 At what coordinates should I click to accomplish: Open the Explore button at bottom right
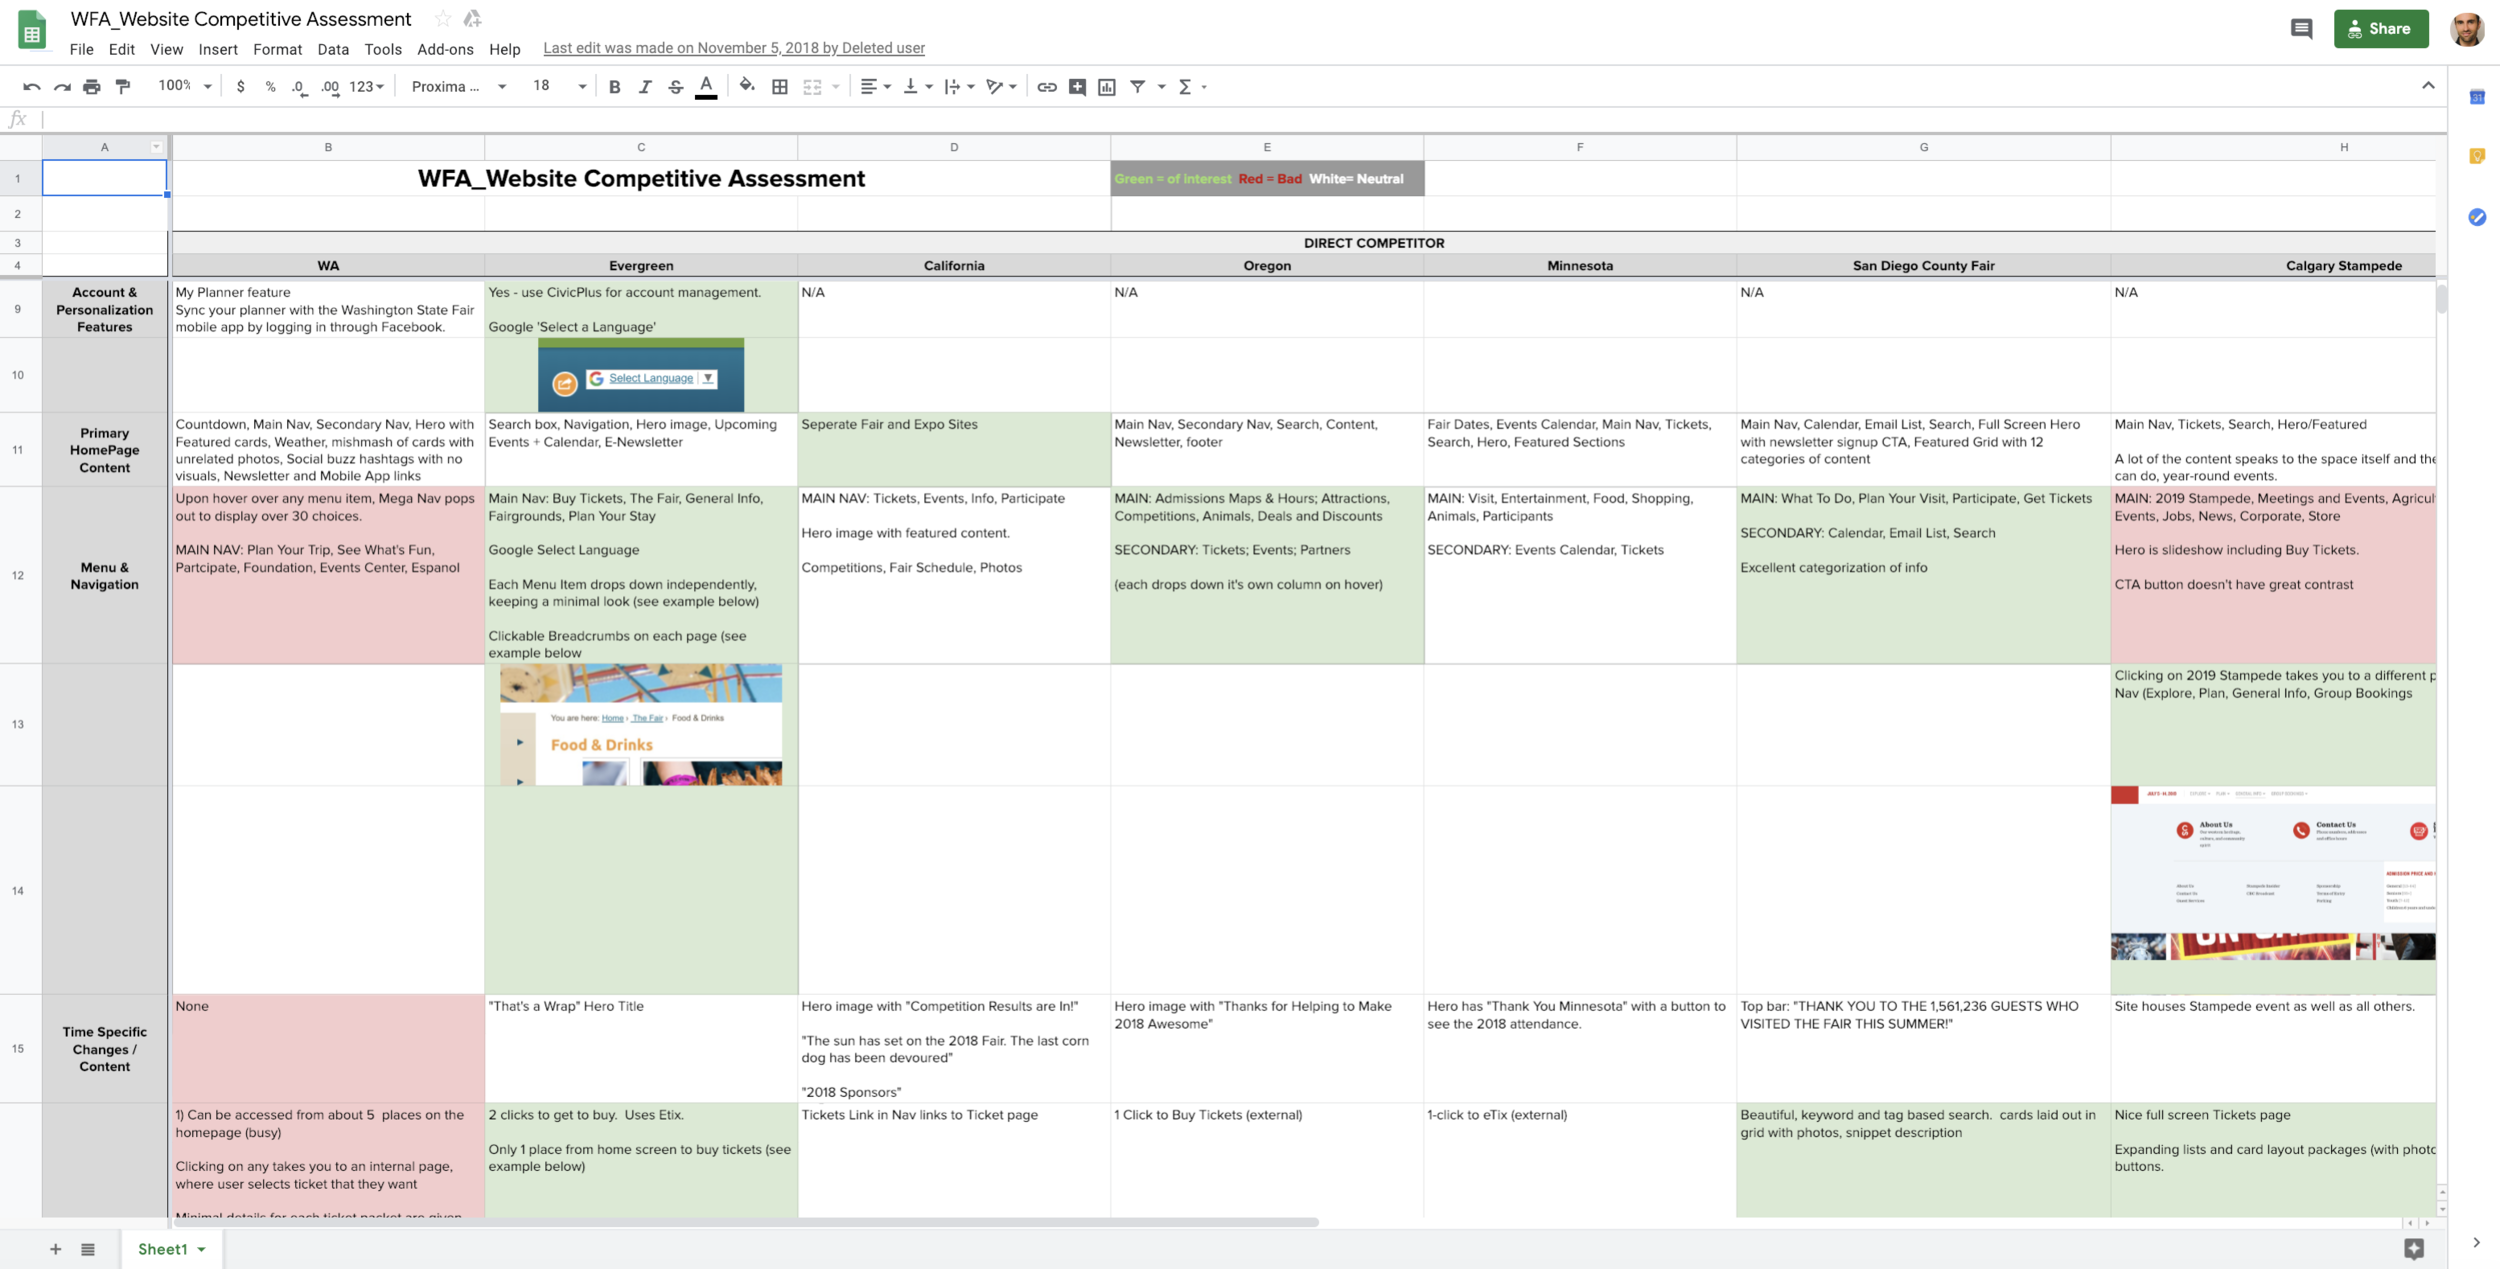tap(2414, 1248)
